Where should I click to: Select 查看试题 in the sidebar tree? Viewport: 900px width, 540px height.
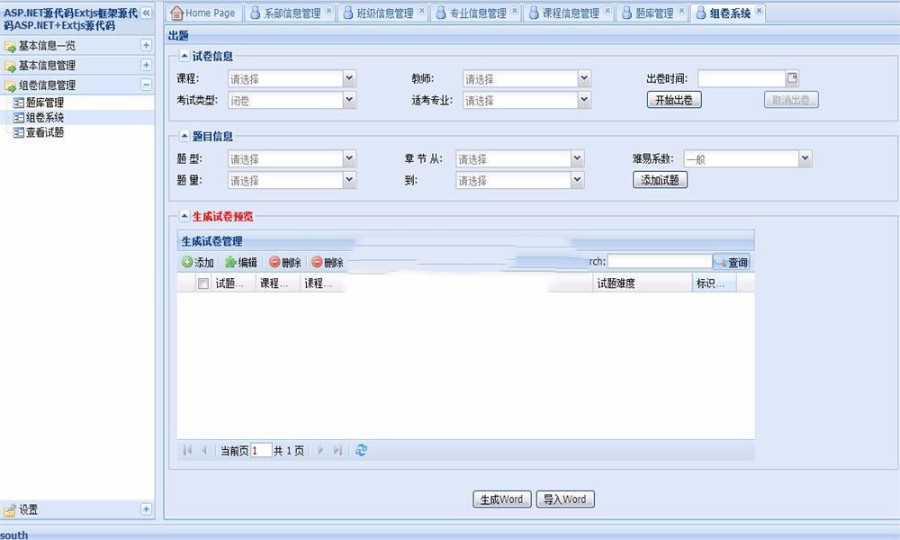[45, 132]
